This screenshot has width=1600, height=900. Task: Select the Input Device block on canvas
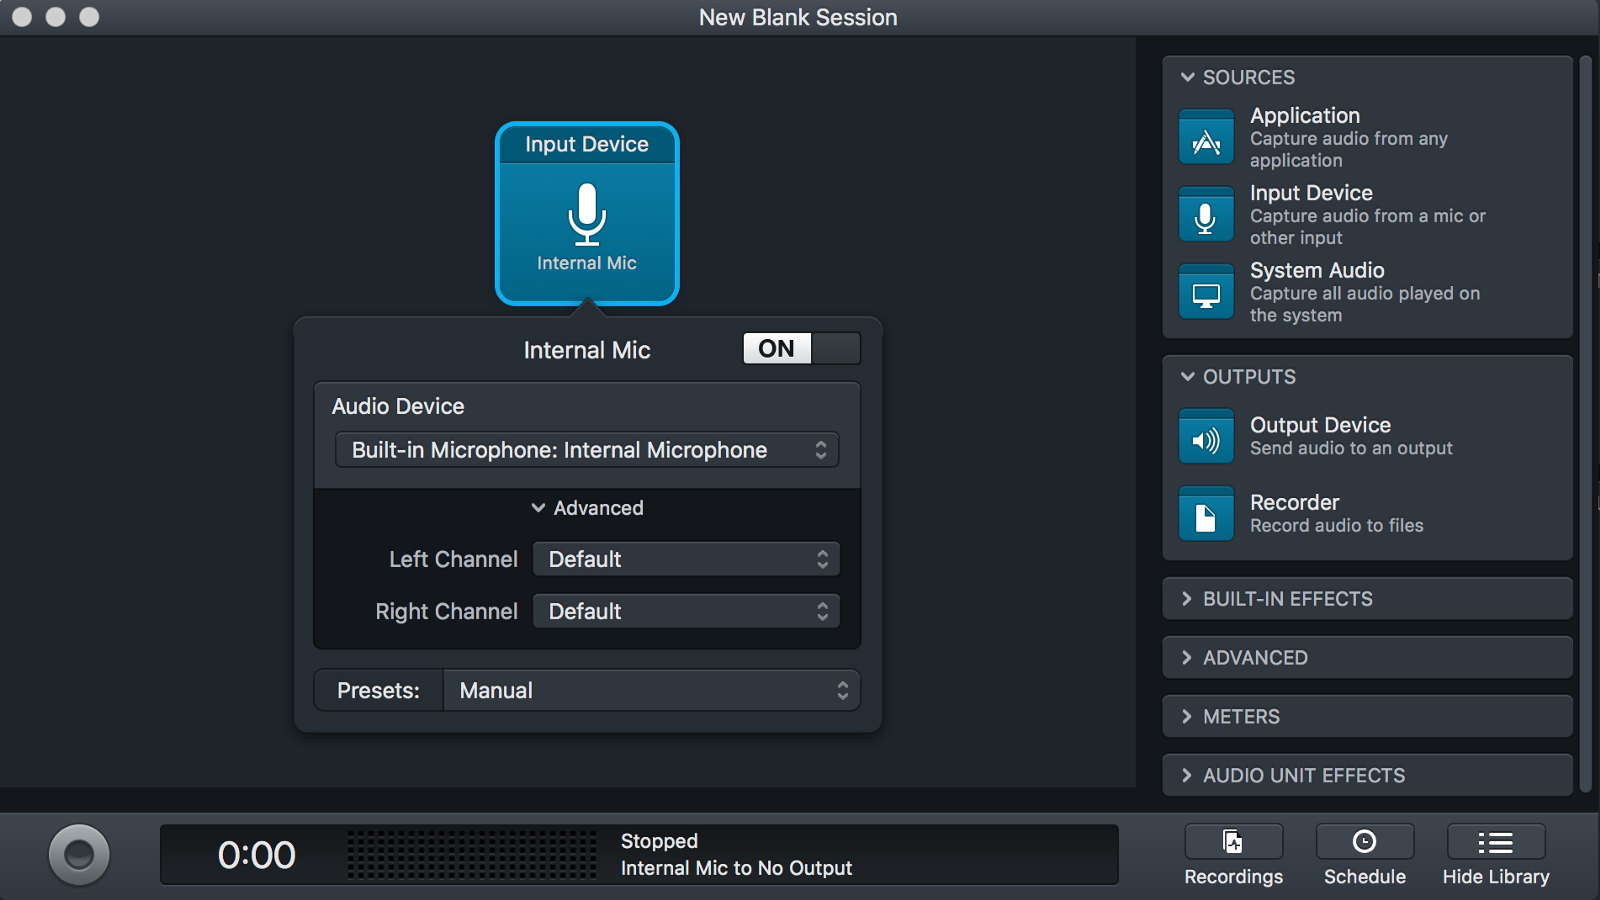point(587,214)
